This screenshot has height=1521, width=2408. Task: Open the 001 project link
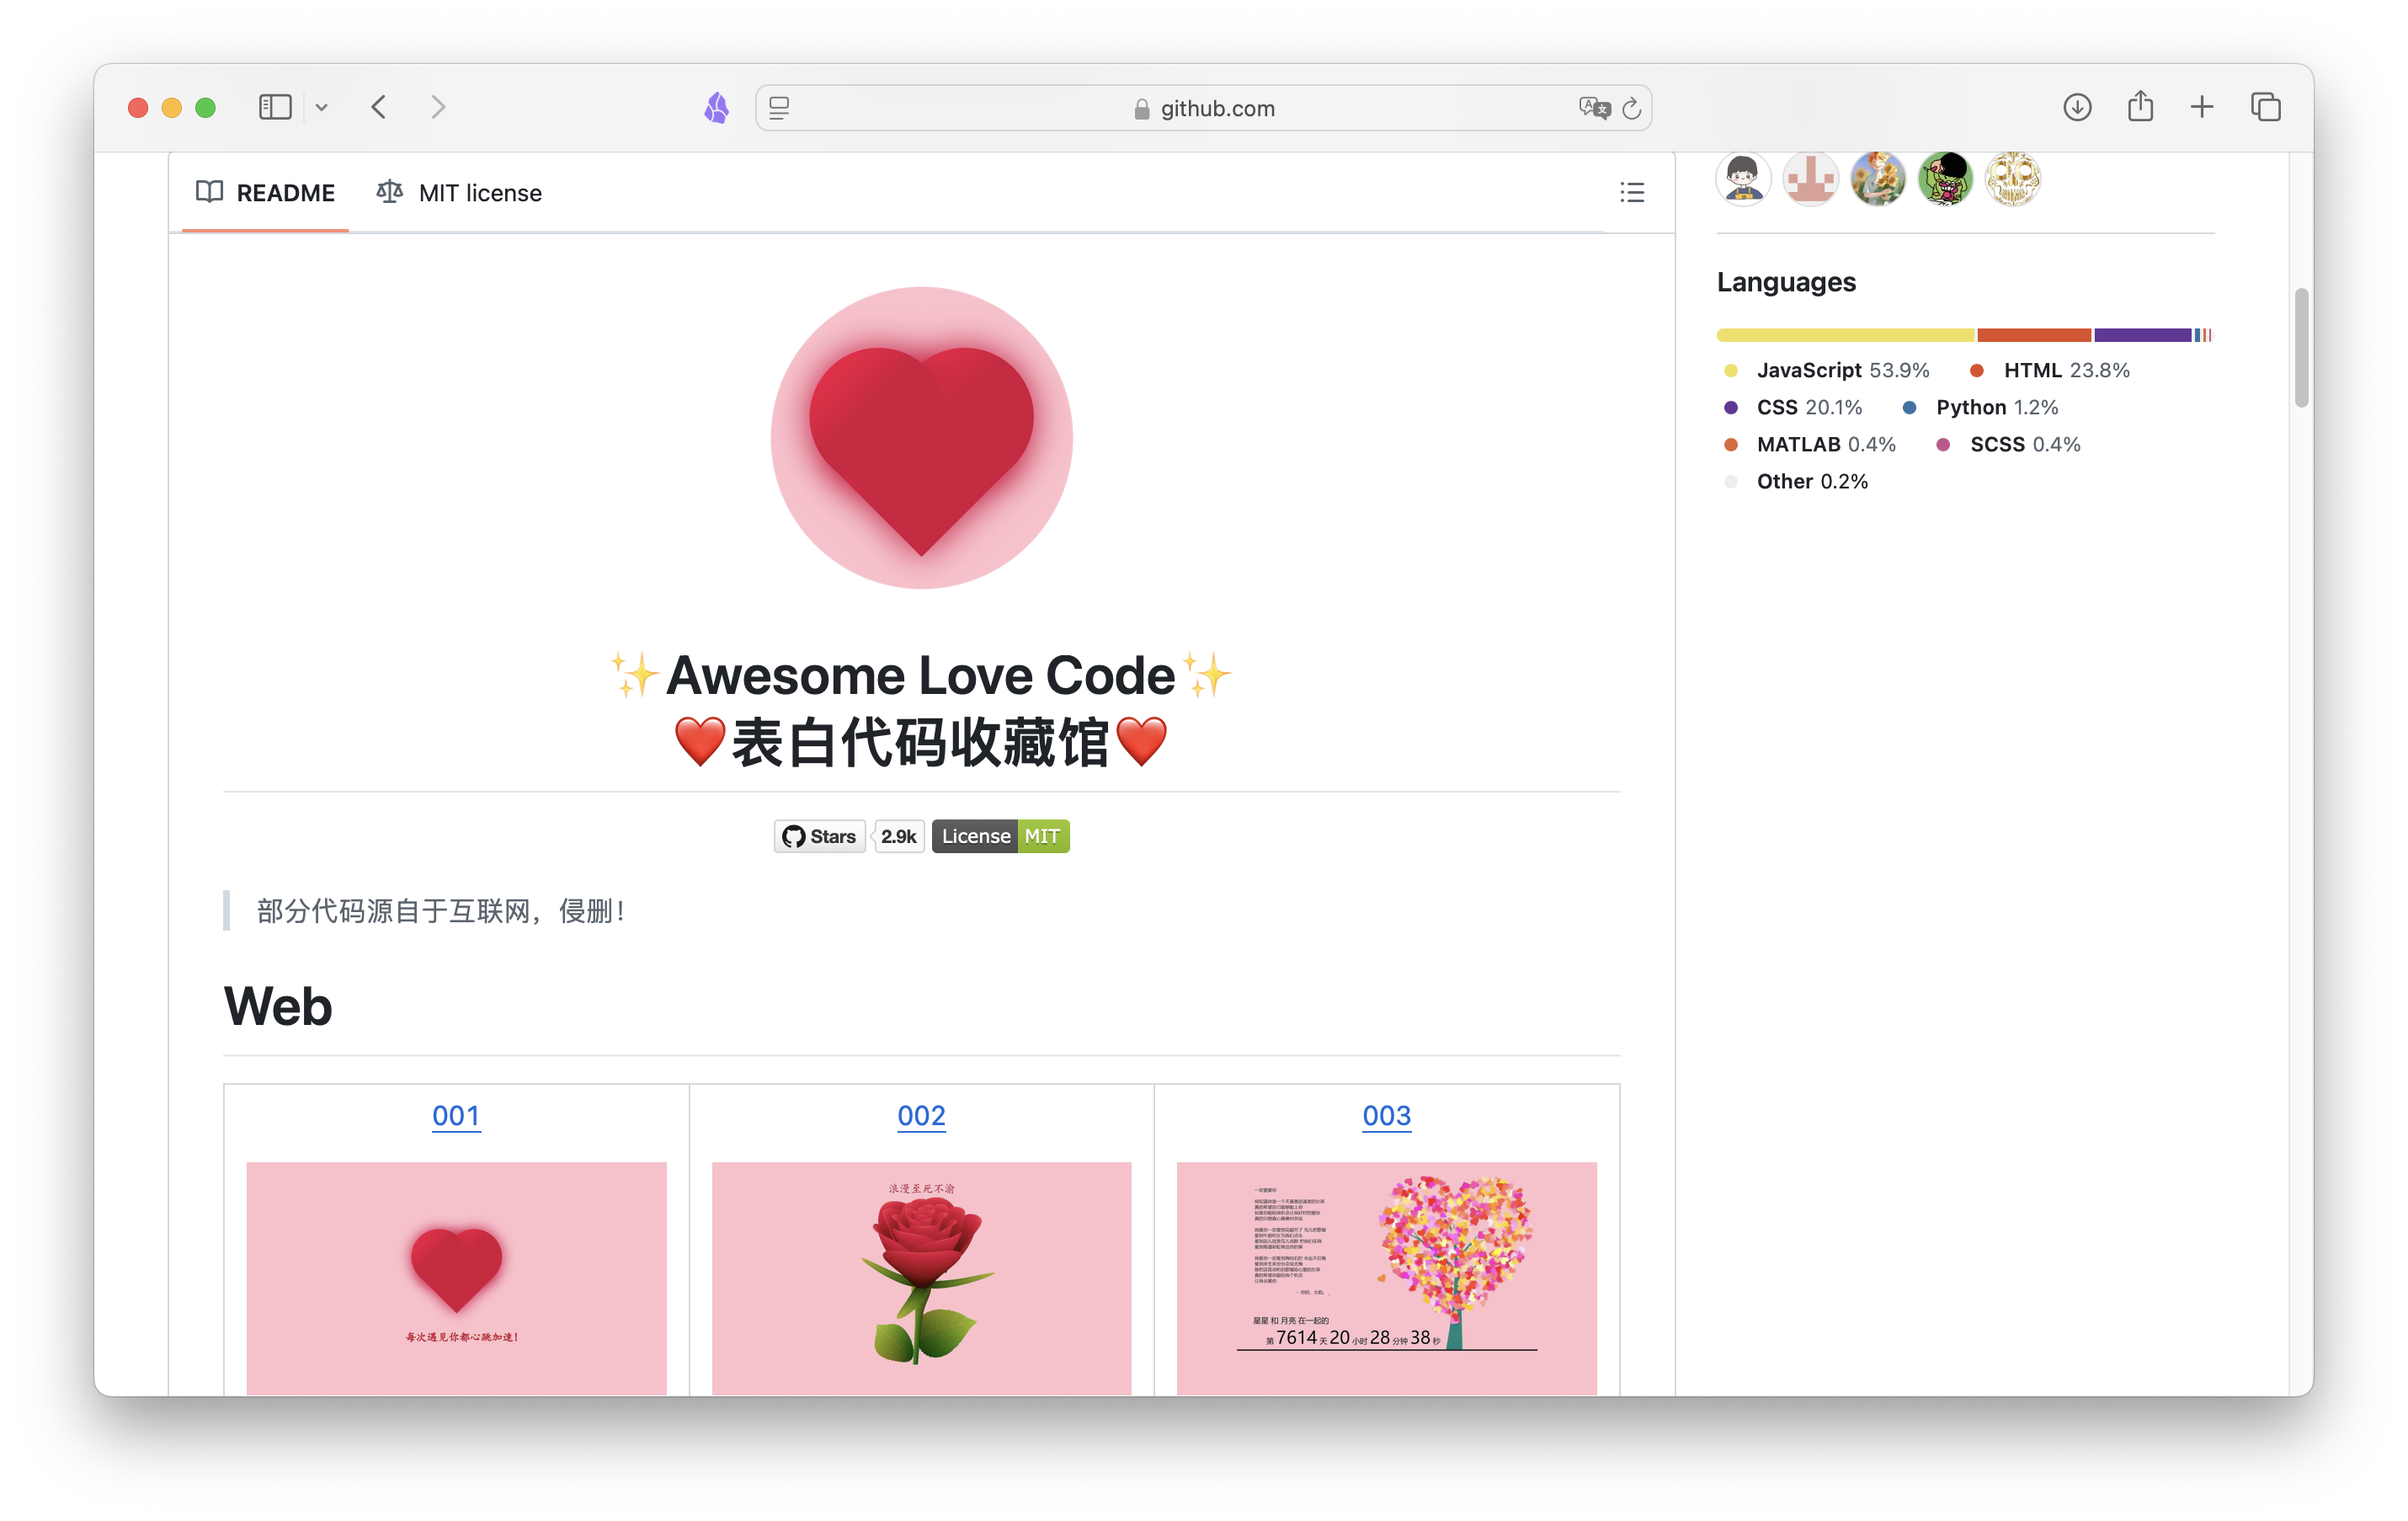(456, 1115)
